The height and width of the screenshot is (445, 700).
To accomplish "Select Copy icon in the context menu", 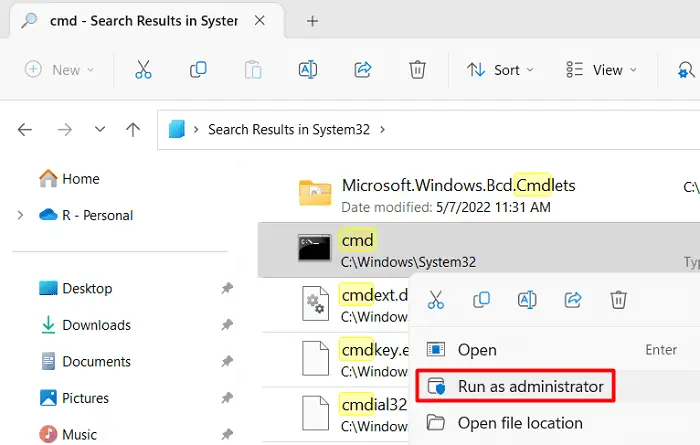I will pyautogui.click(x=481, y=299).
